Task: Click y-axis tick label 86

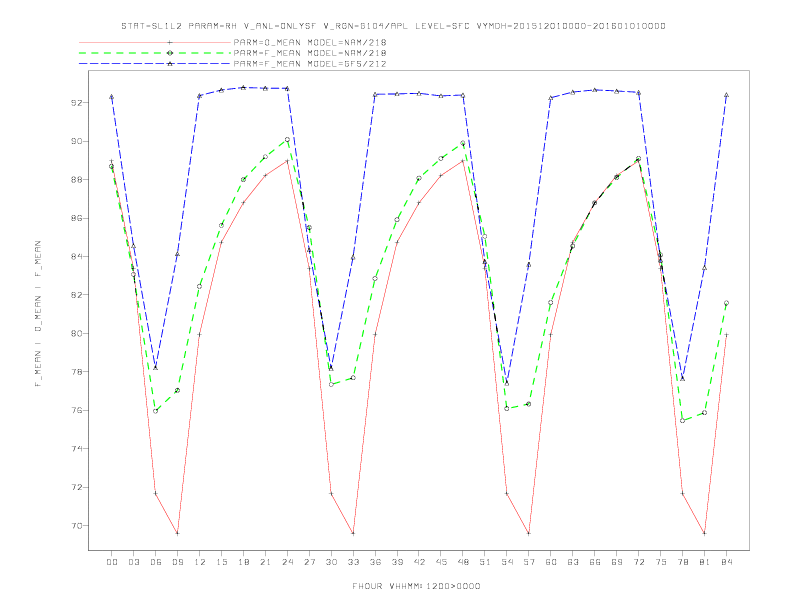Action: coord(77,218)
